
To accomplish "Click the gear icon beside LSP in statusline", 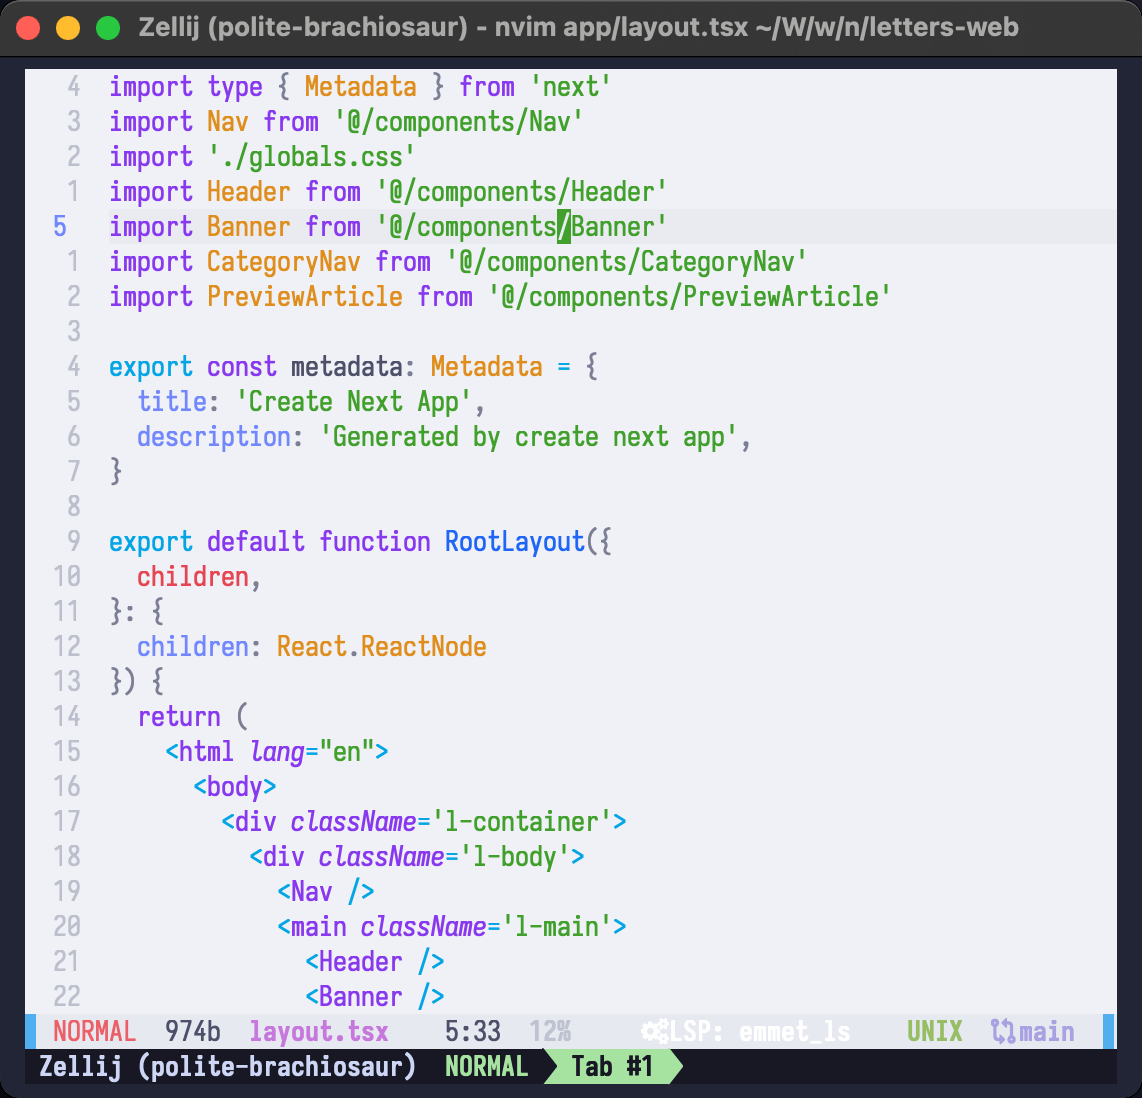I will pyautogui.click(x=655, y=1032).
